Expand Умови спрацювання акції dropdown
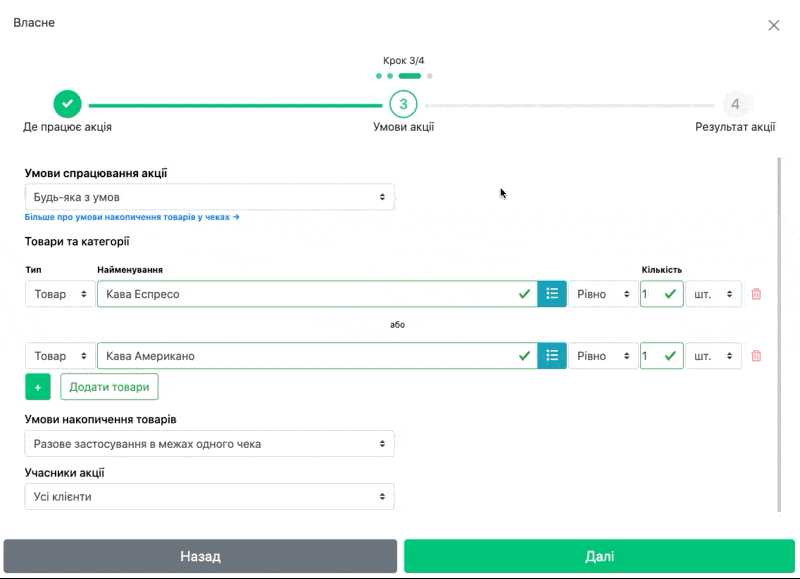 (x=209, y=197)
